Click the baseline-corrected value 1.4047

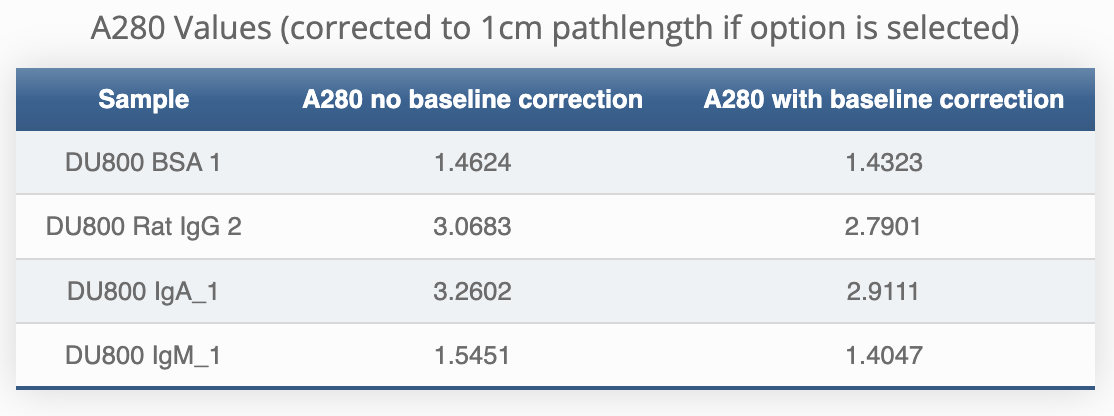(x=883, y=355)
